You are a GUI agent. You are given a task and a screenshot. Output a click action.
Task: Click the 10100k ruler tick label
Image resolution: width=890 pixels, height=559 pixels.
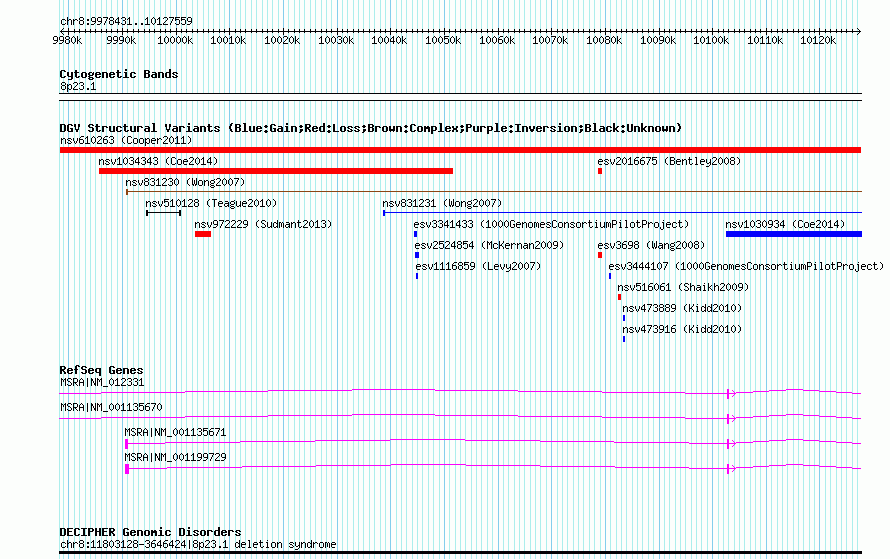(x=711, y=40)
